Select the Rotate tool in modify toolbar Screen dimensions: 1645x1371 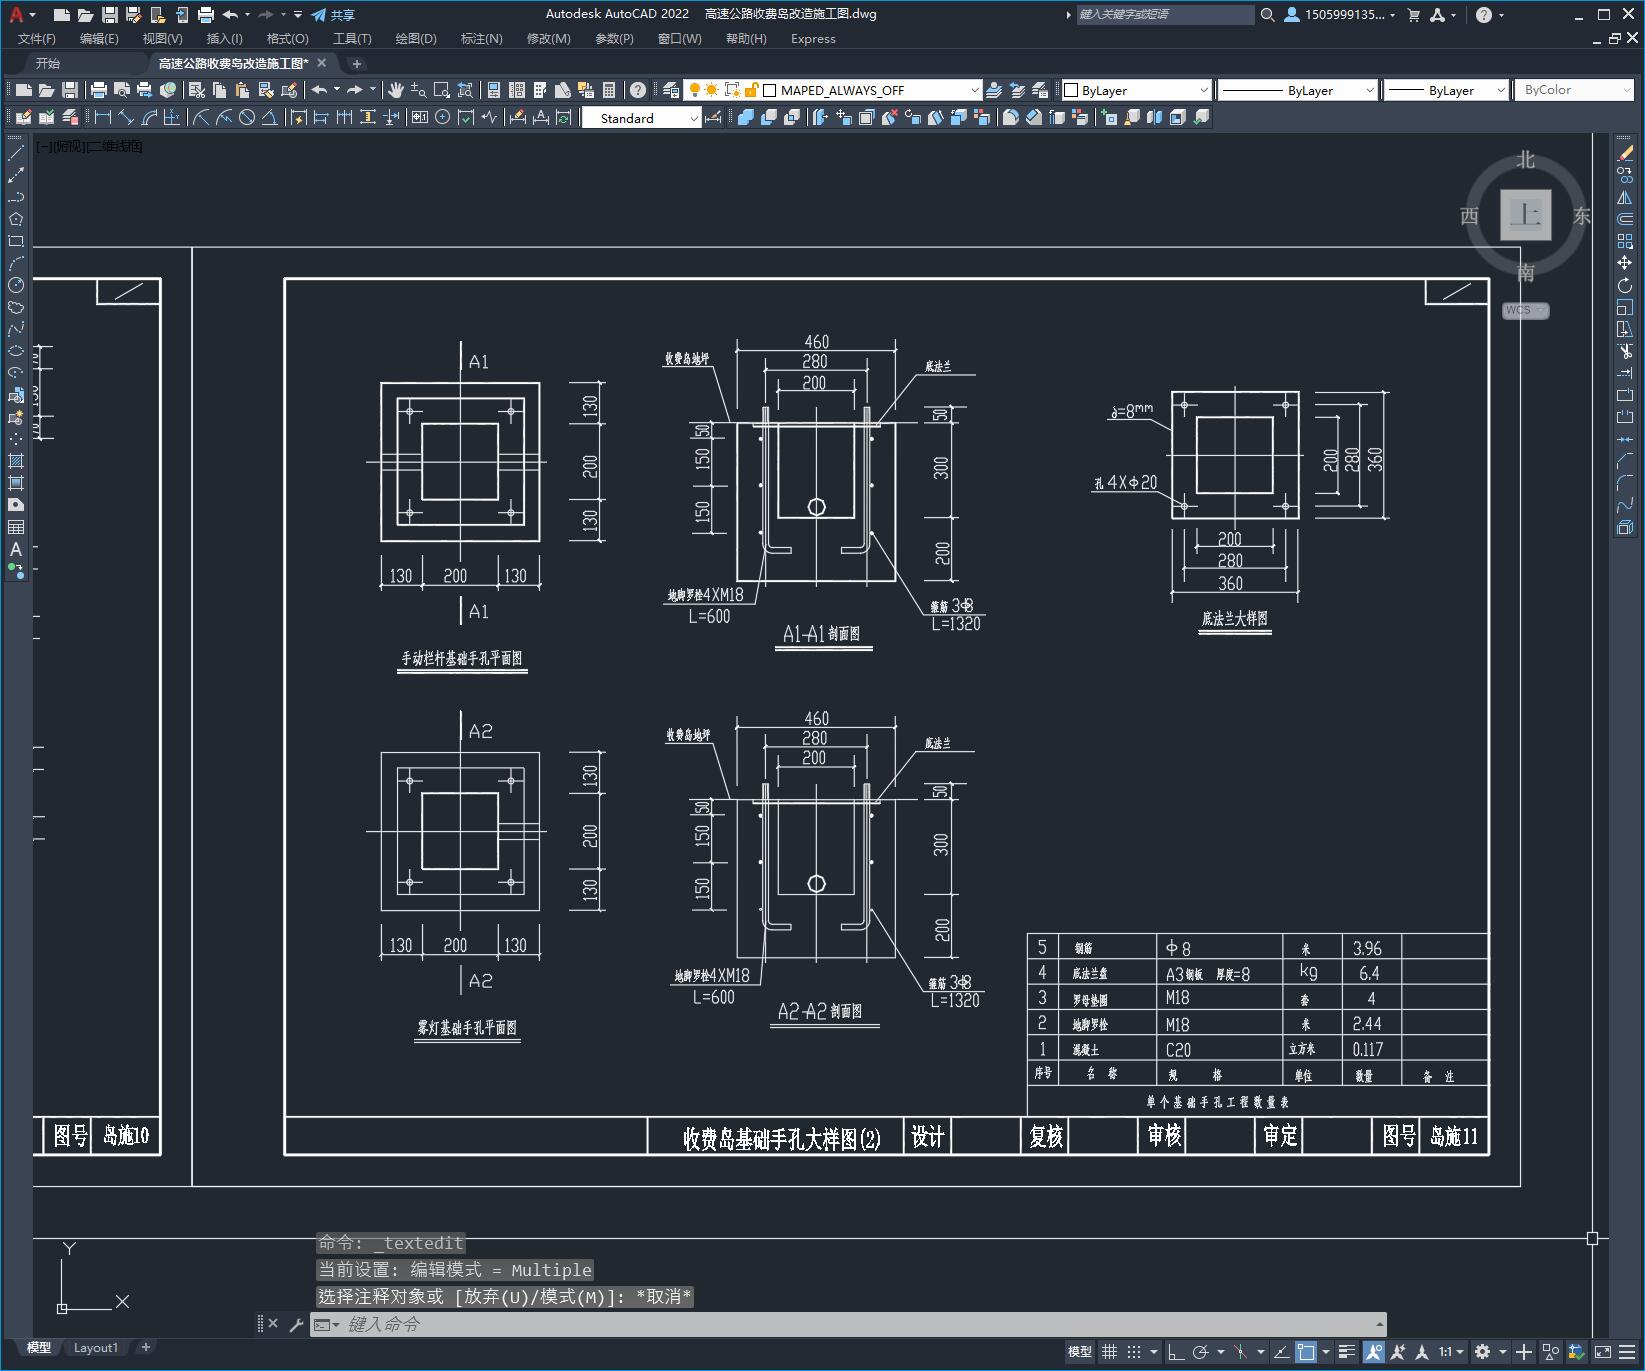click(1625, 285)
